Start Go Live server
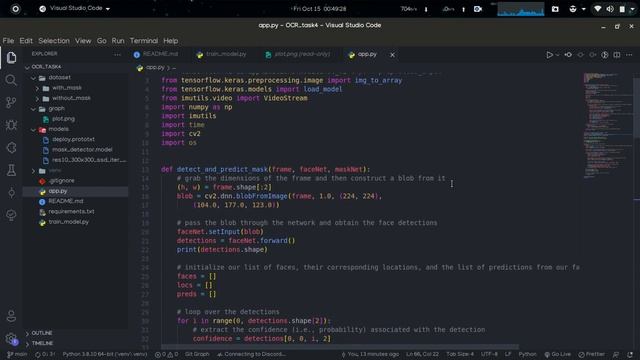 click(x=558, y=354)
